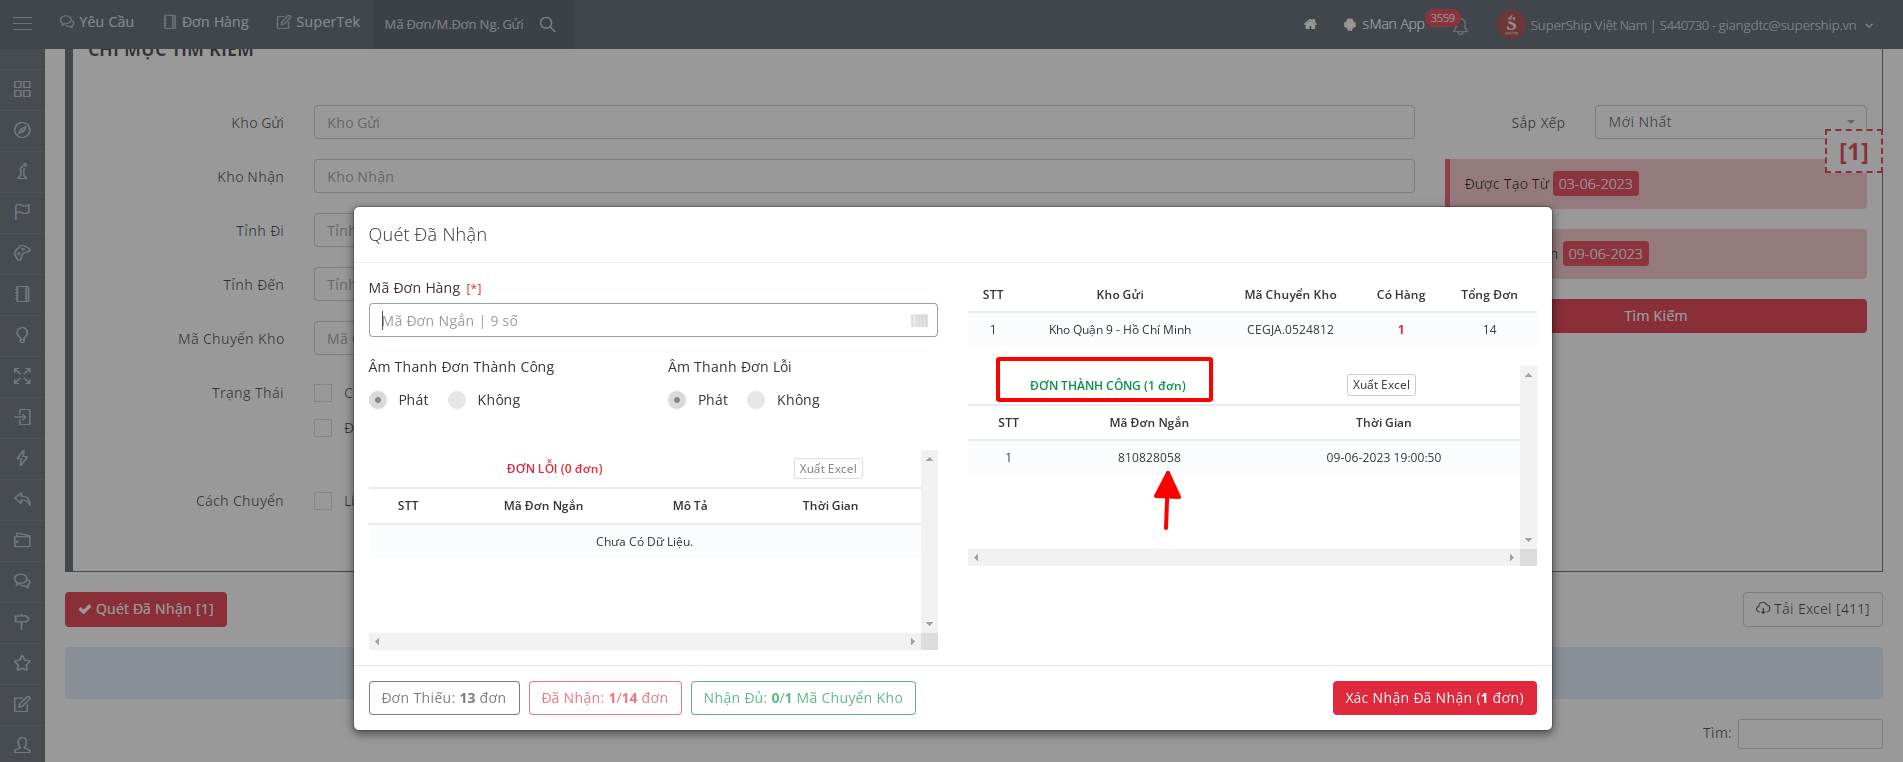Click the ĐƠN THÀNH CÔNG (1 đơn) heading

(x=1108, y=385)
